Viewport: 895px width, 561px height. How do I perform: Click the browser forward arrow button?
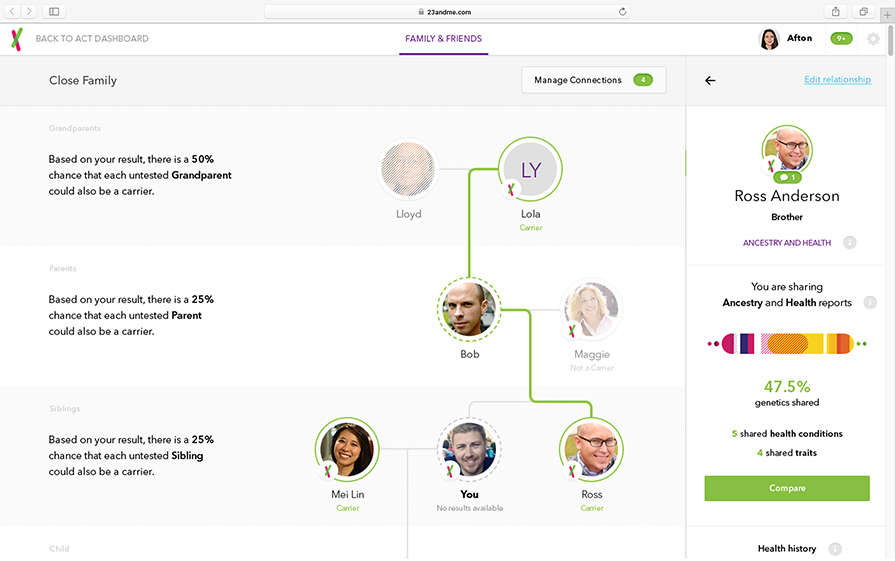coord(29,11)
